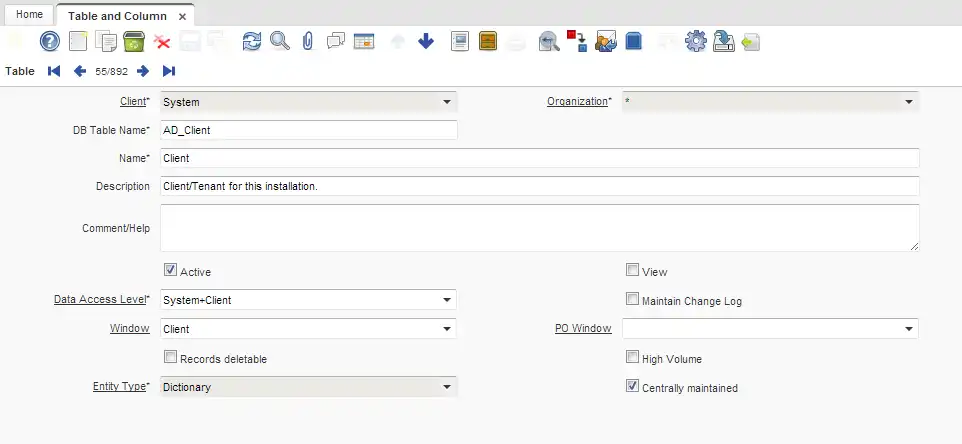962x444 pixels.
Task: Enable the Maintain Change Log checkbox
Action: [x=632, y=299]
